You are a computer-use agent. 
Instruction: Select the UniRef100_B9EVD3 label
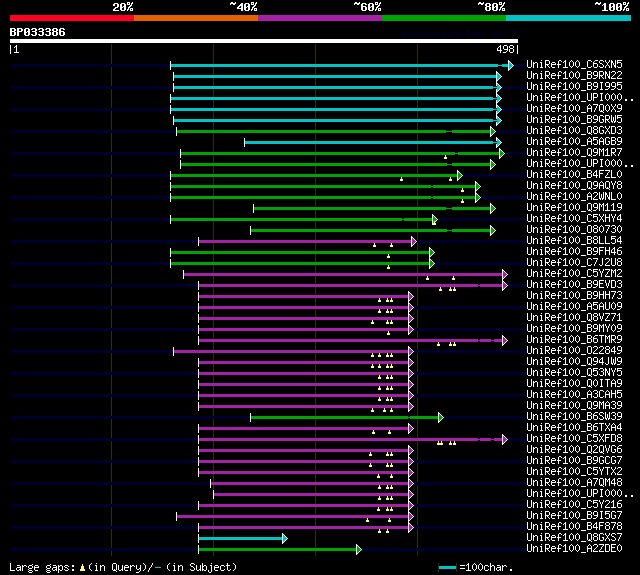574,284
